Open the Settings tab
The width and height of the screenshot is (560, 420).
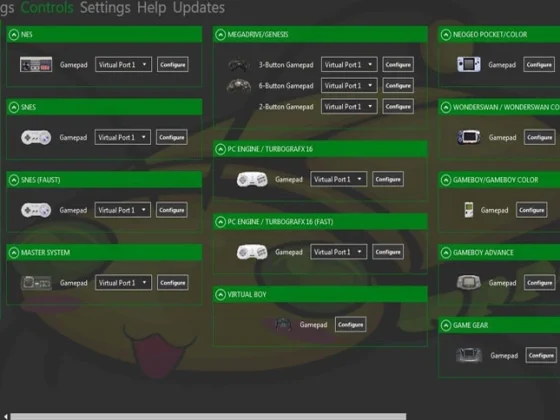(x=105, y=8)
